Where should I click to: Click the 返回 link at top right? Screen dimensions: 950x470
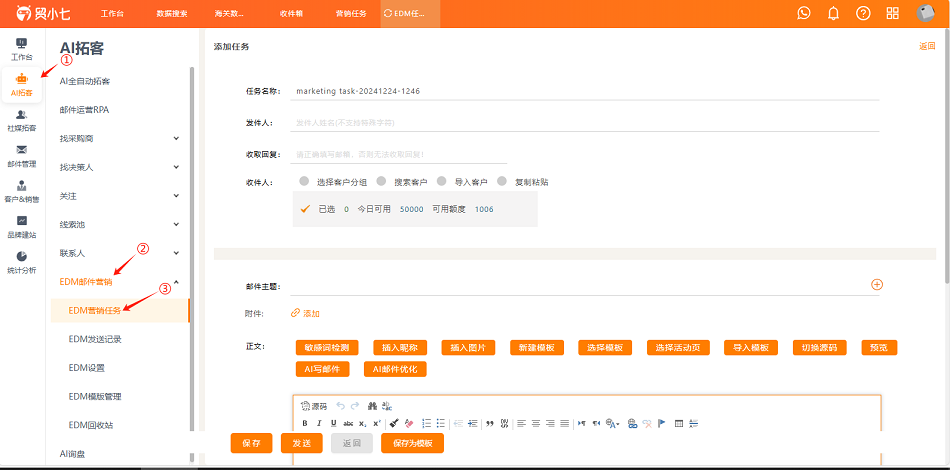927,46
